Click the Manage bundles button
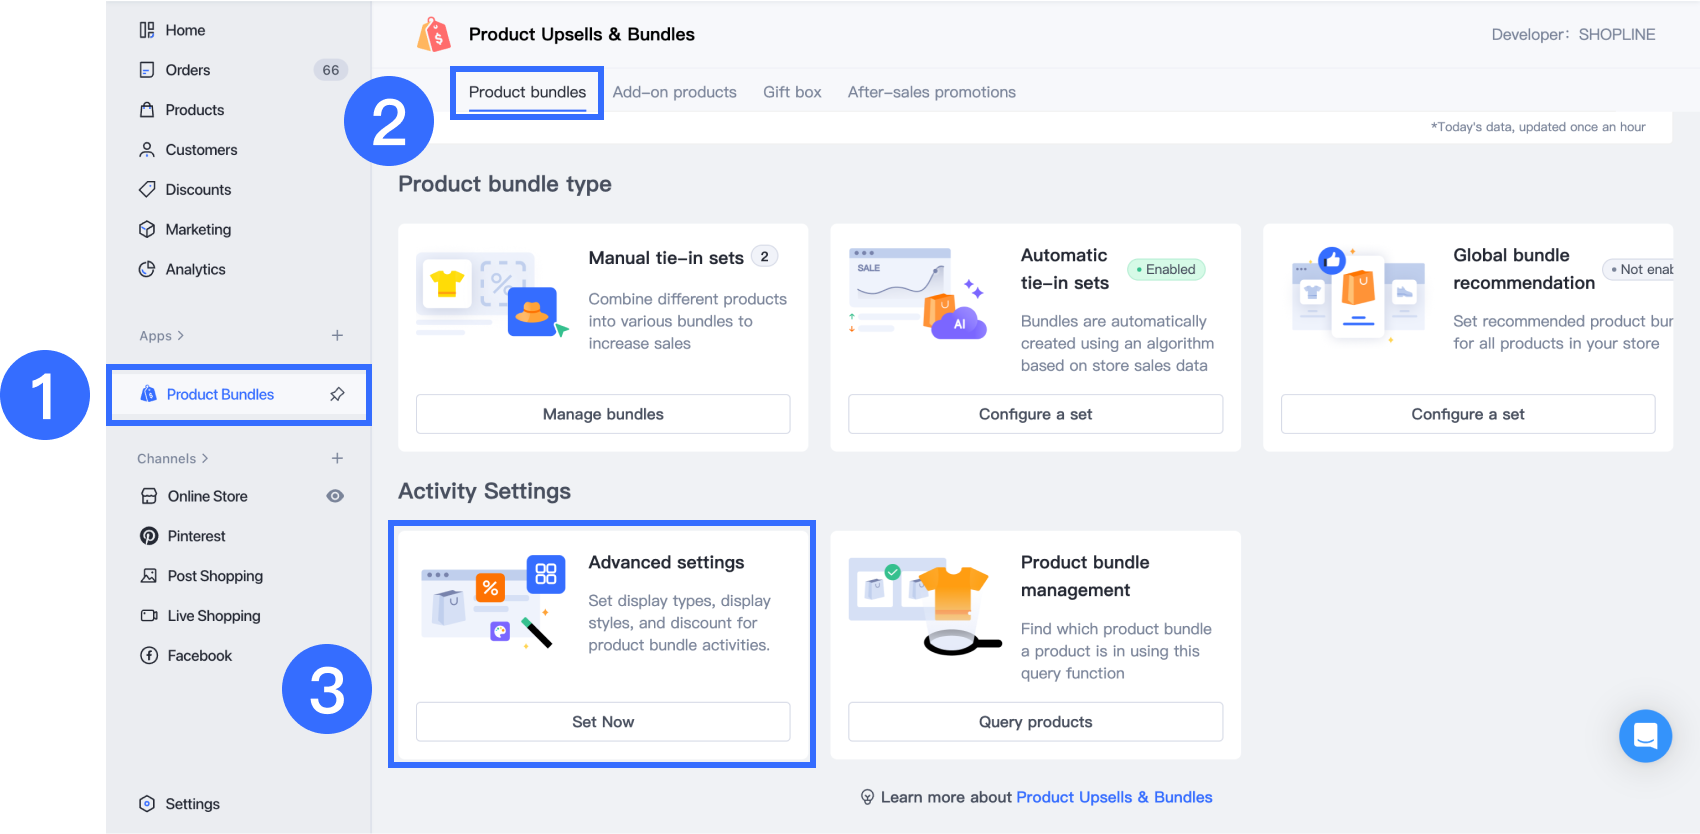Image resolution: width=1700 pixels, height=834 pixels. click(x=603, y=414)
